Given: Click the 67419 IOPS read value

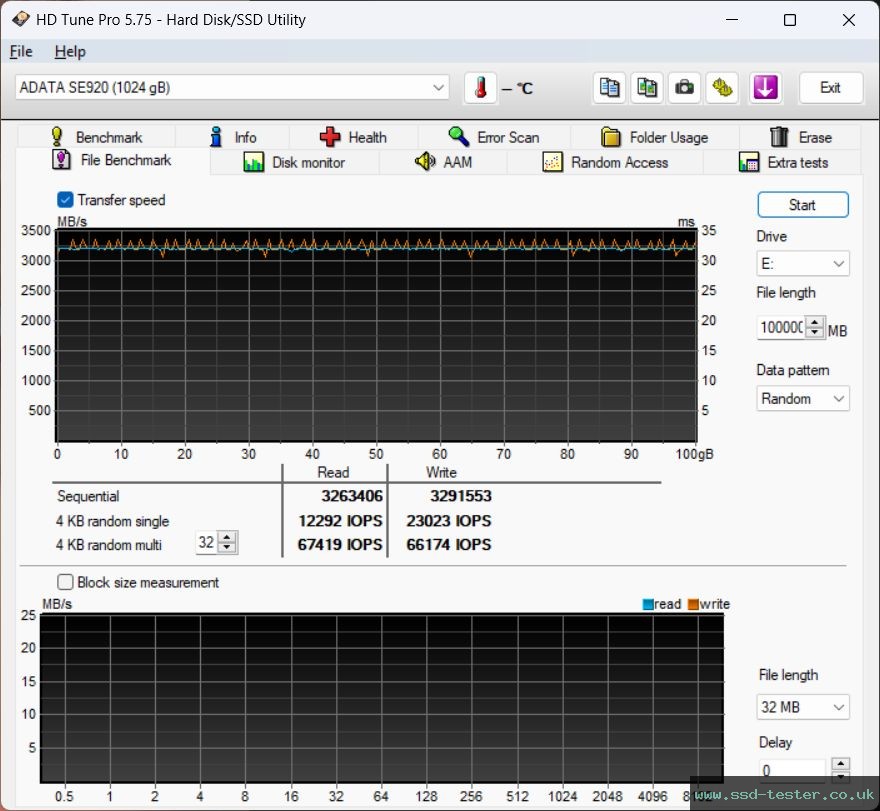Looking at the screenshot, I should [340, 544].
